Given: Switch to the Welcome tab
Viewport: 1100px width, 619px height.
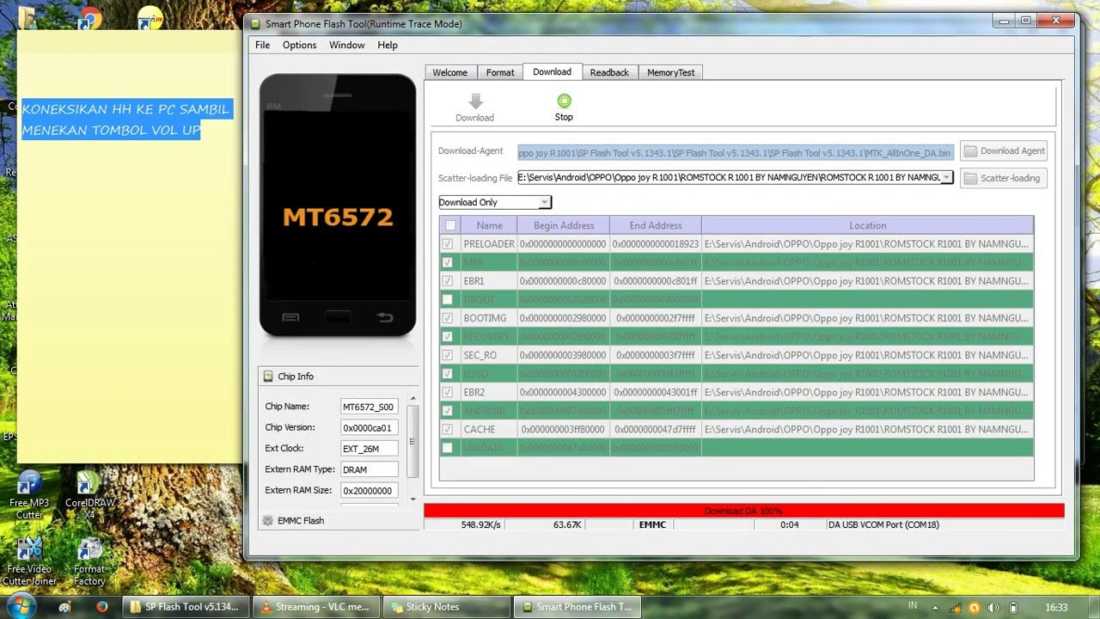Looking at the screenshot, I should coord(450,72).
